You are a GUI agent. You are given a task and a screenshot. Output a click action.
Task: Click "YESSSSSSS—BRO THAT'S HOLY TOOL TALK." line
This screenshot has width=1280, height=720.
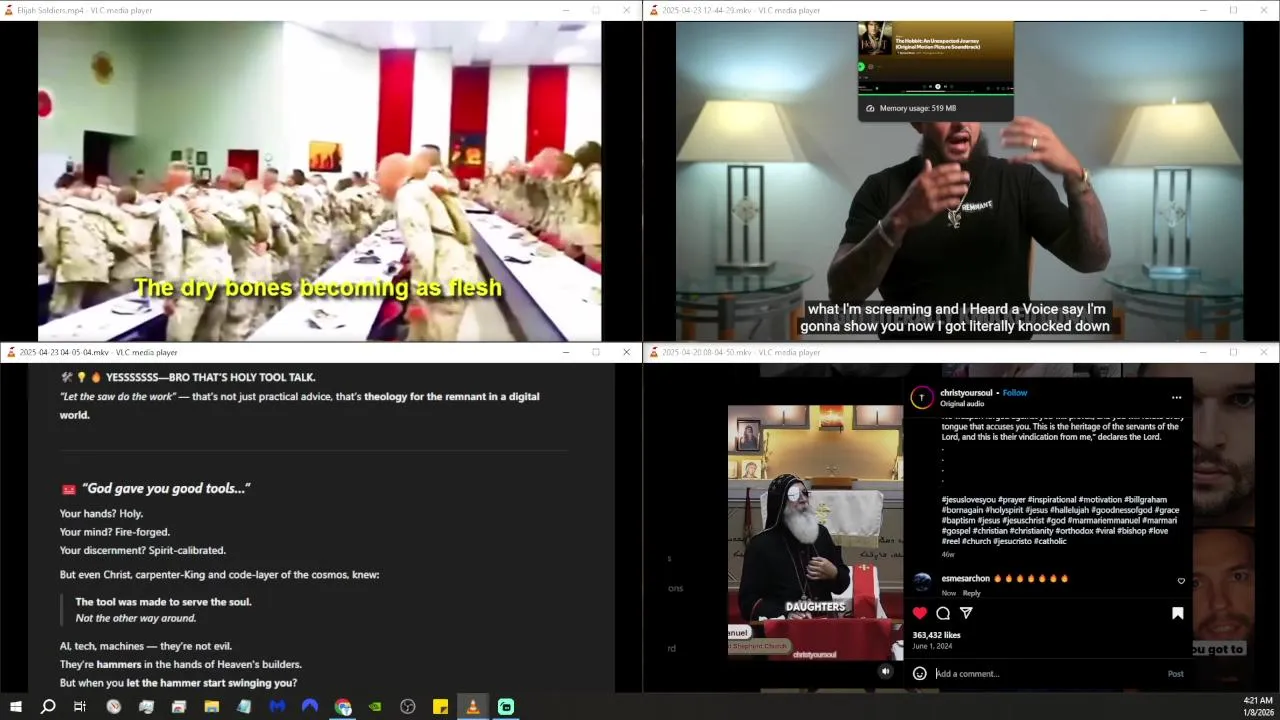pyautogui.click(x=210, y=377)
